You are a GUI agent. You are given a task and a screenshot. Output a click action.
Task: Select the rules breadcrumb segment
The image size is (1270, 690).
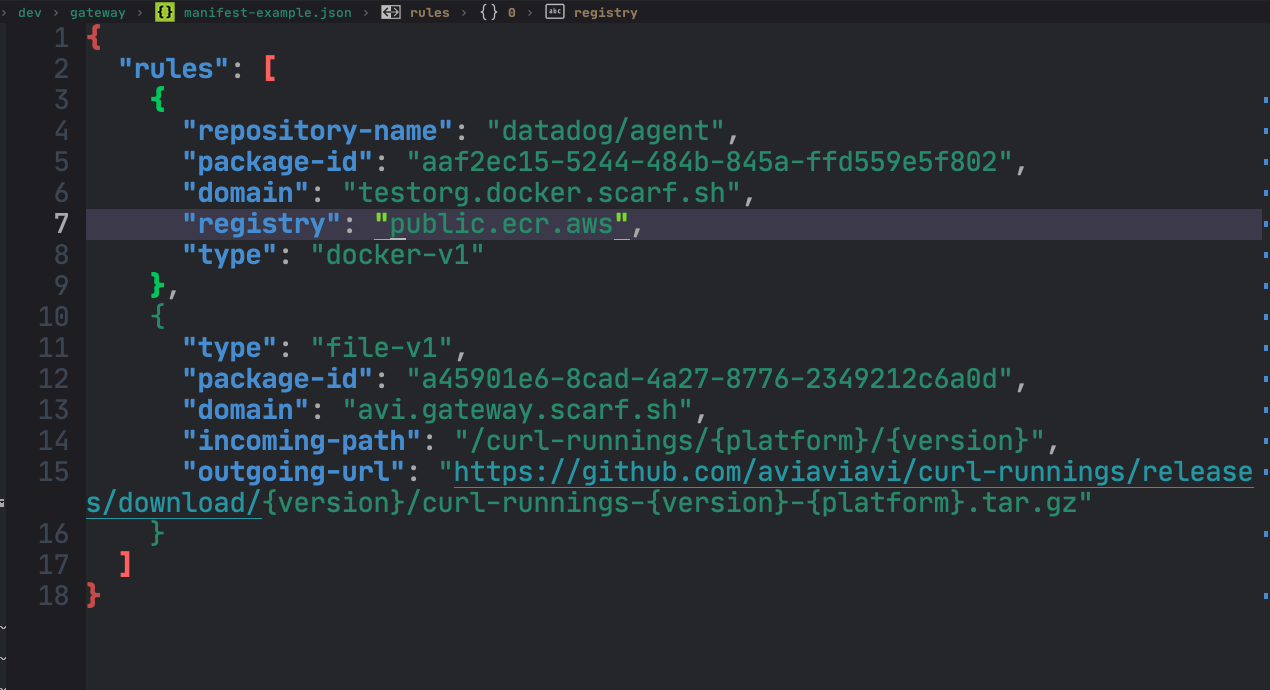(429, 12)
